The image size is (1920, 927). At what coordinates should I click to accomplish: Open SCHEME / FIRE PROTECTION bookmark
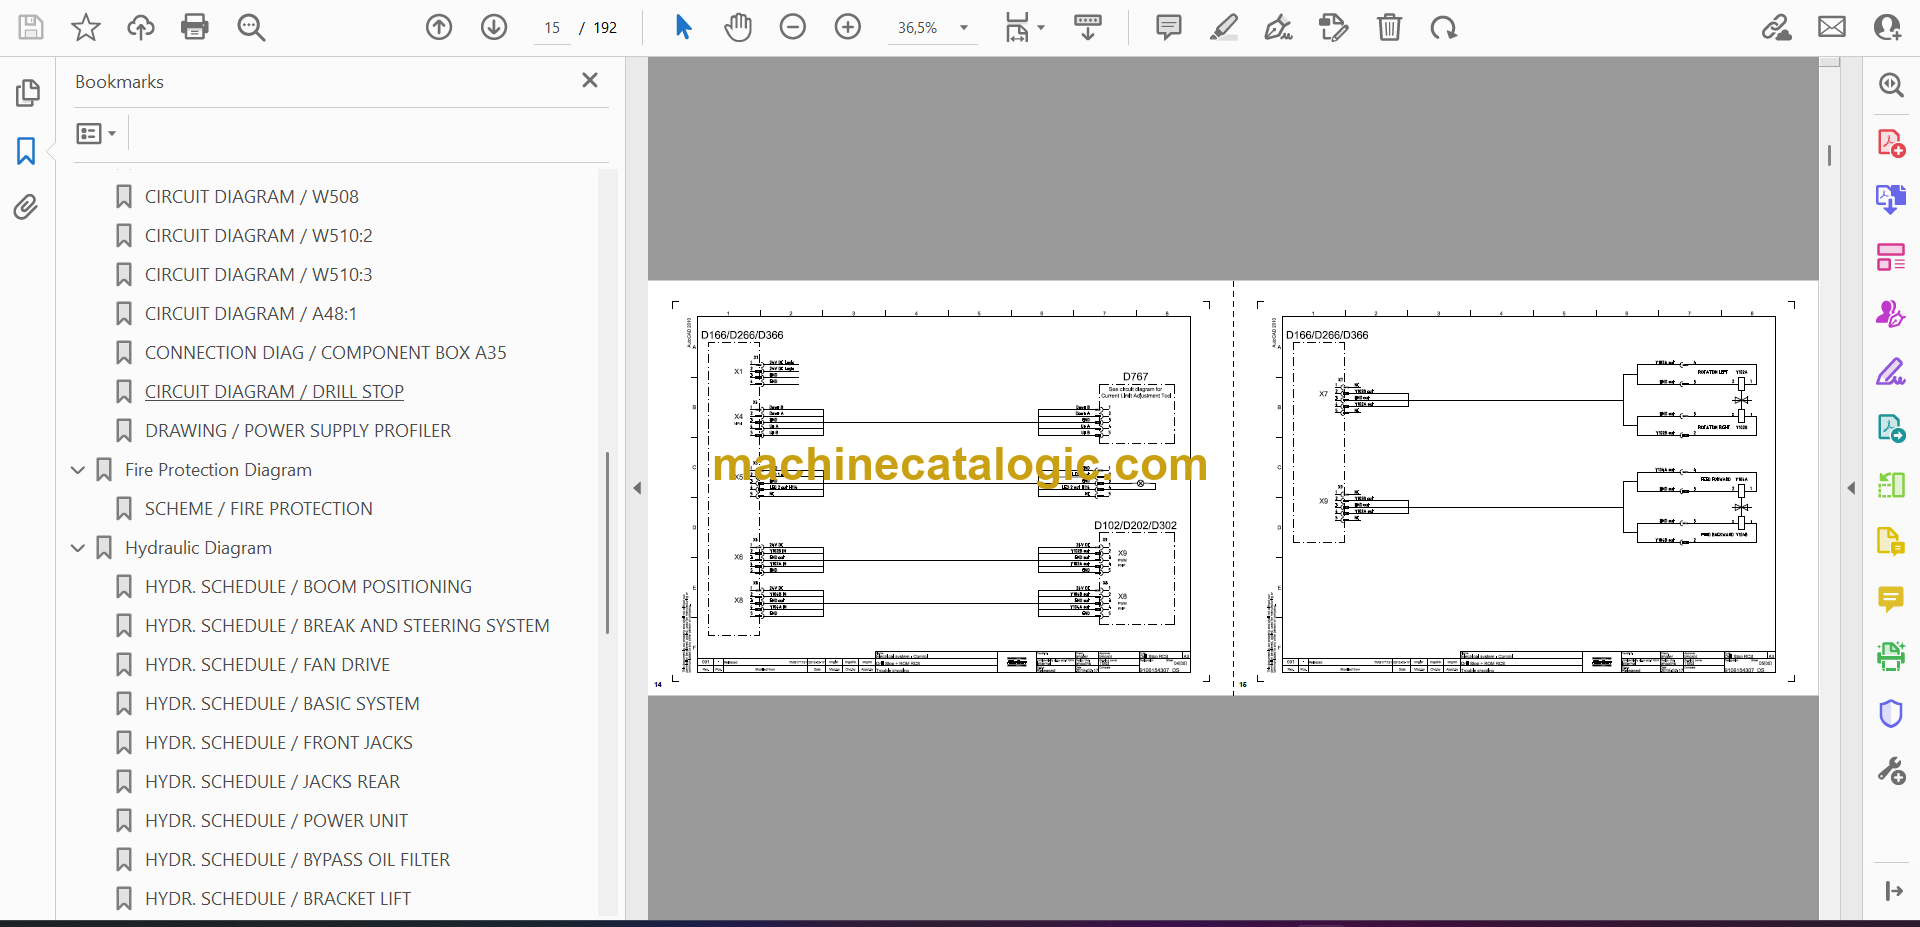[258, 509]
